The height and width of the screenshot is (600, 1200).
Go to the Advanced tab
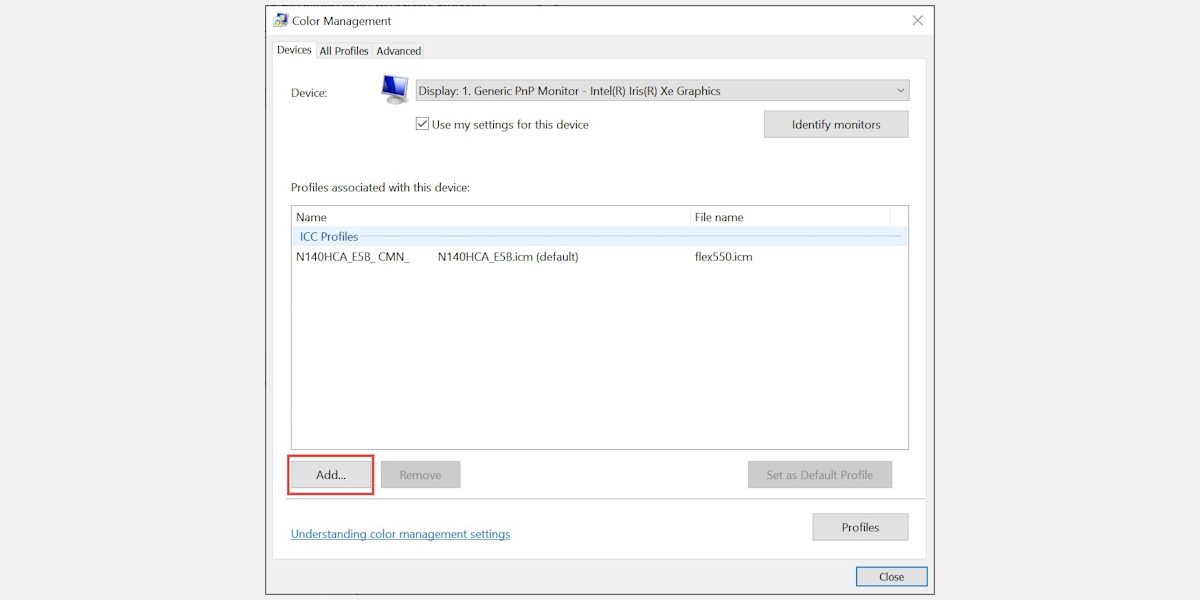pyautogui.click(x=398, y=51)
